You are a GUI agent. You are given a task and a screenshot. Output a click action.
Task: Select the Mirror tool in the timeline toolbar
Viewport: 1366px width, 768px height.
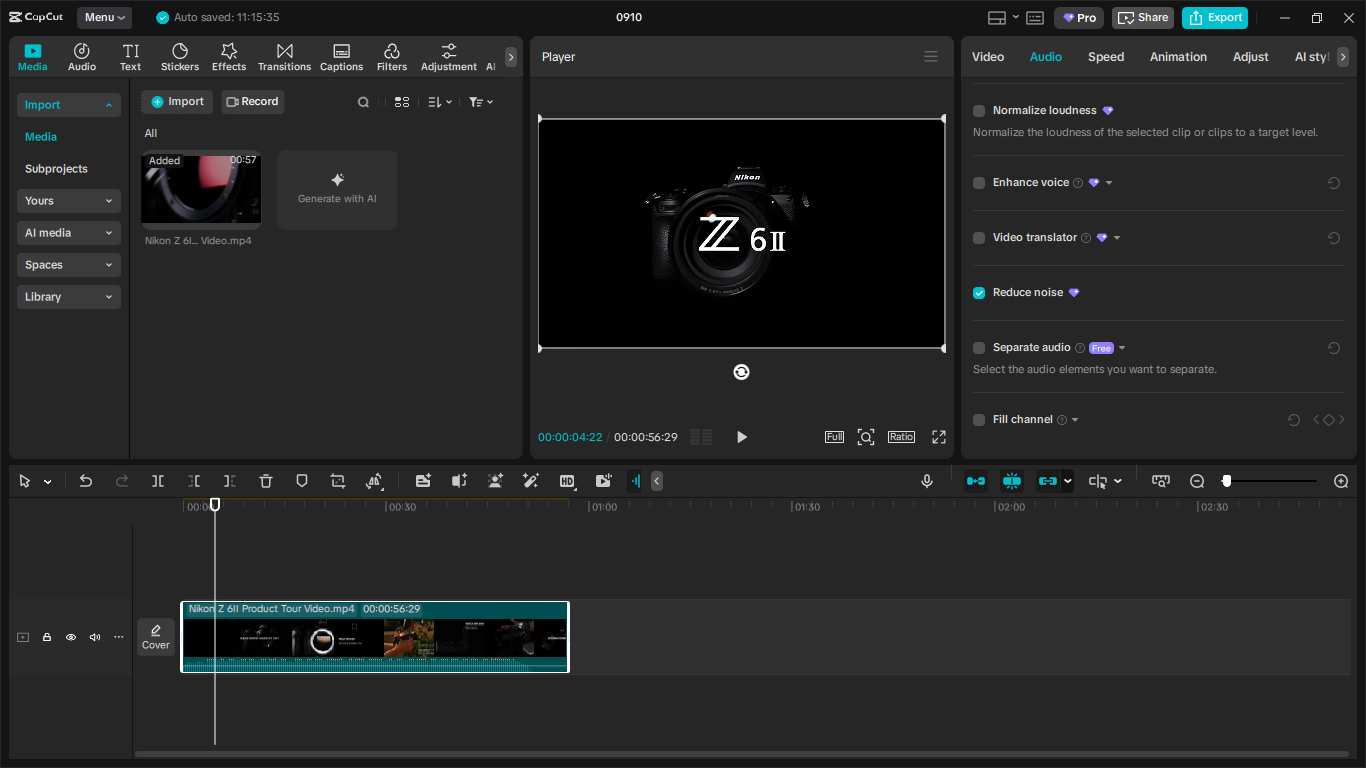click(x=374, y=481)
